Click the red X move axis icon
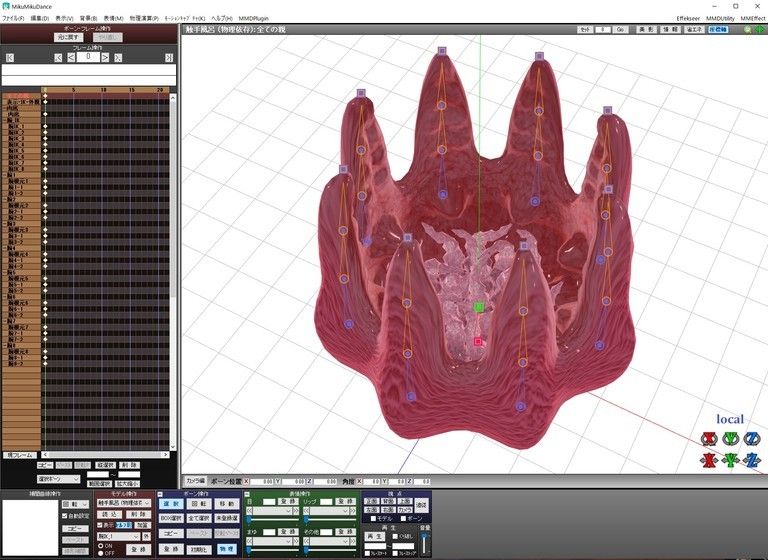The height and width of the screenshot is (560, 768). point(709,460)
